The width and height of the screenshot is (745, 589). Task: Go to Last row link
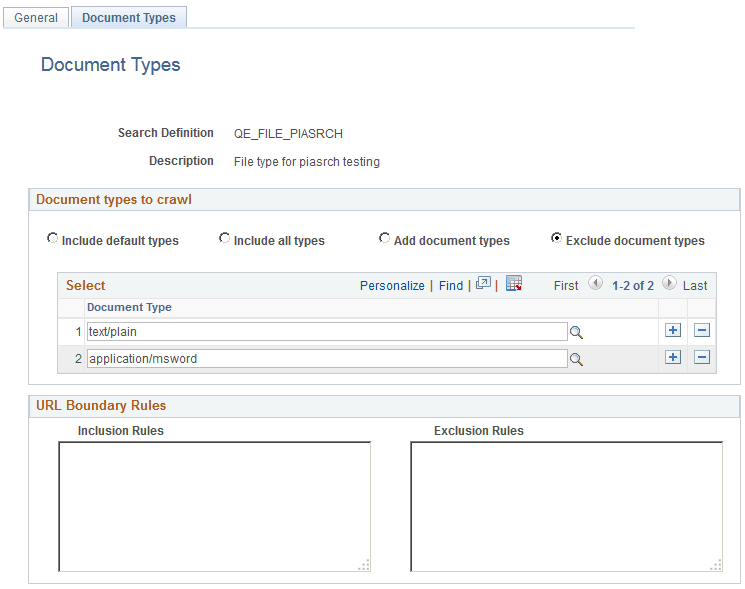pos(695,286)
